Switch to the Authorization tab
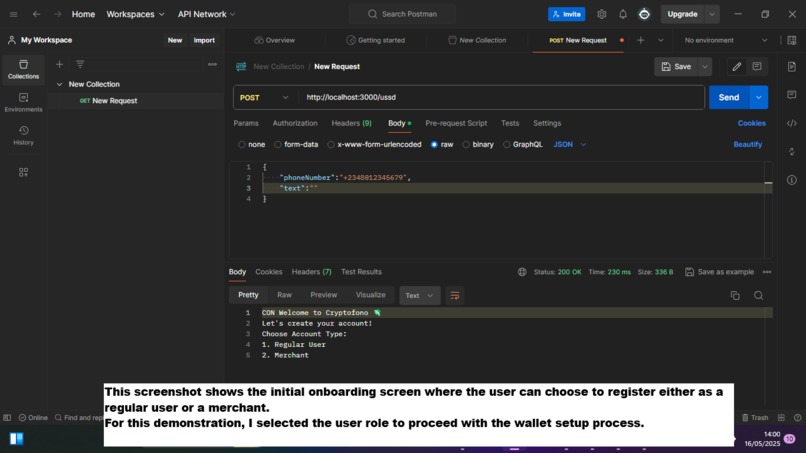Screen dimensions: 806x453 pos(295,123)
